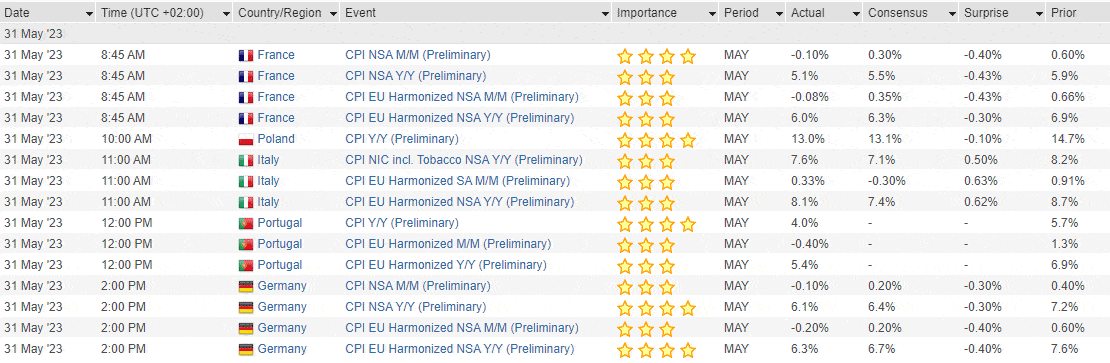
Task: Open the Time (UTC +02:00) column dropdown
Action: point(227,13)
